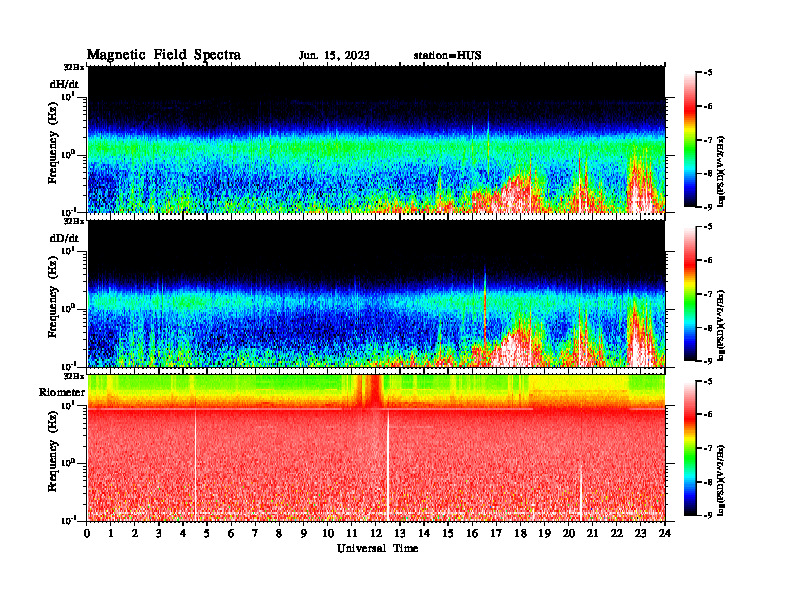
Task: Click the '17' hour tick label
Action: [496, 533]
